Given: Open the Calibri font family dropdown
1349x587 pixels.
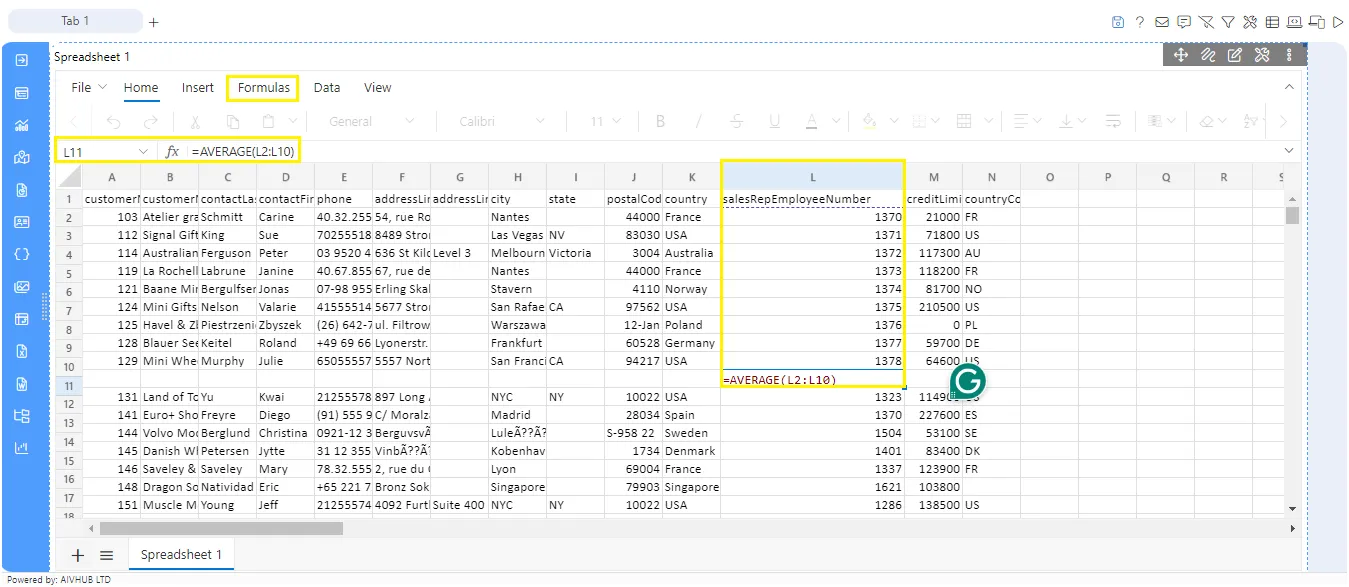Looking at the screenshot, I should coord(502,121).
